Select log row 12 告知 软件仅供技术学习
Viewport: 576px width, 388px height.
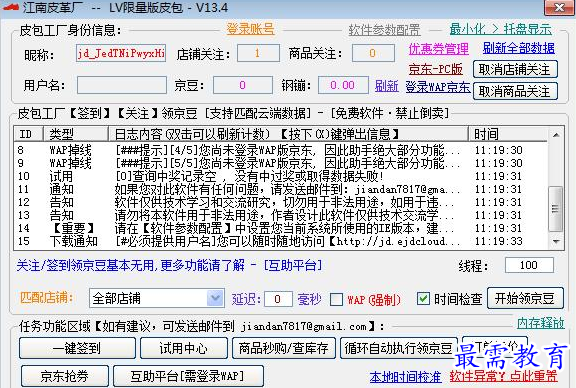tap(281, 202)
